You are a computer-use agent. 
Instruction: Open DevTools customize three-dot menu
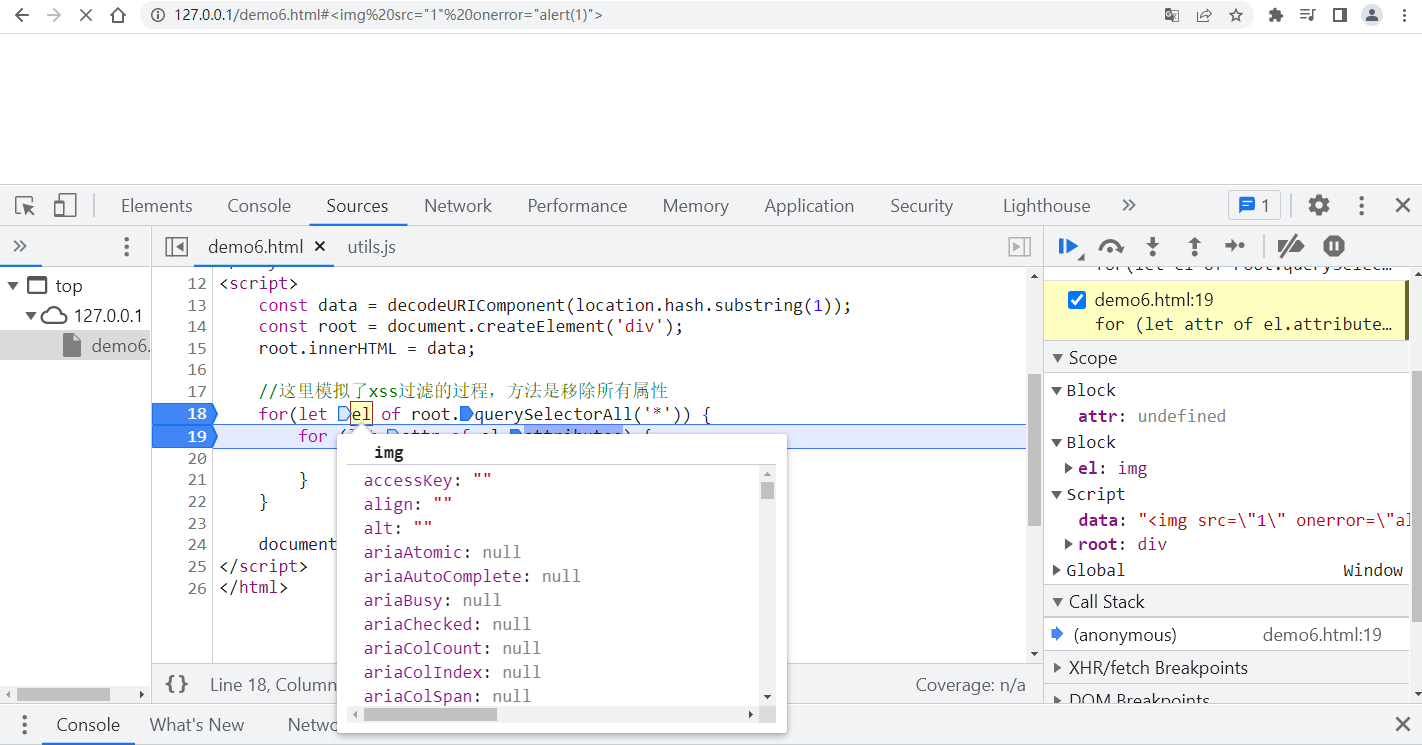(1361, 206)
